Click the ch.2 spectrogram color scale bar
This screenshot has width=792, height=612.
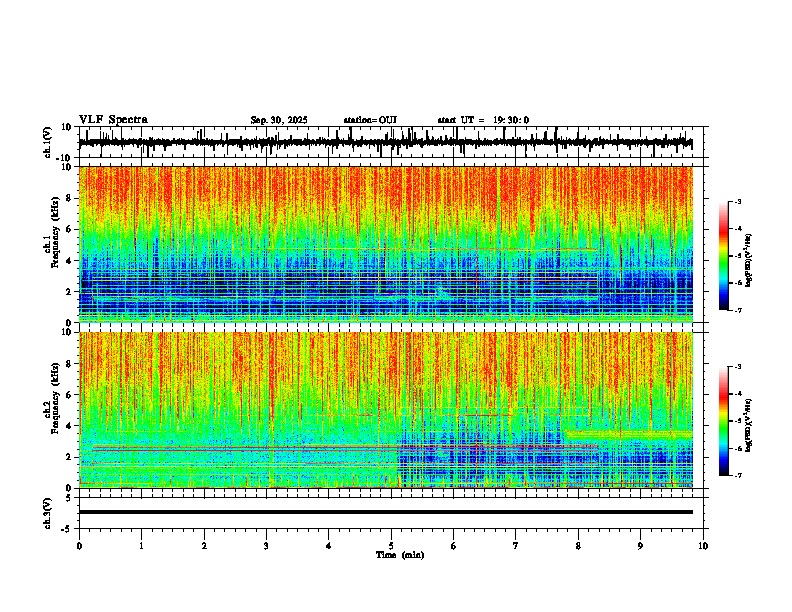(723, 421)
